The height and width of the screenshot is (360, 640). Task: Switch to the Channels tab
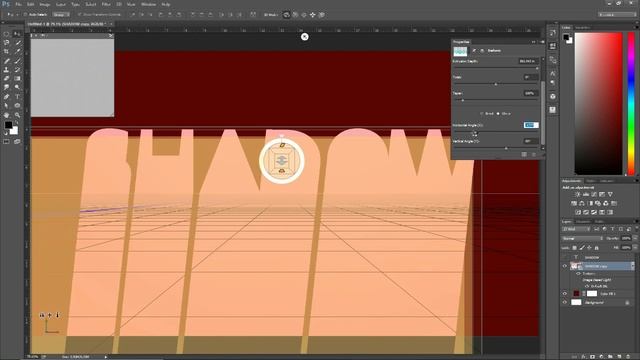click(583, 222)
